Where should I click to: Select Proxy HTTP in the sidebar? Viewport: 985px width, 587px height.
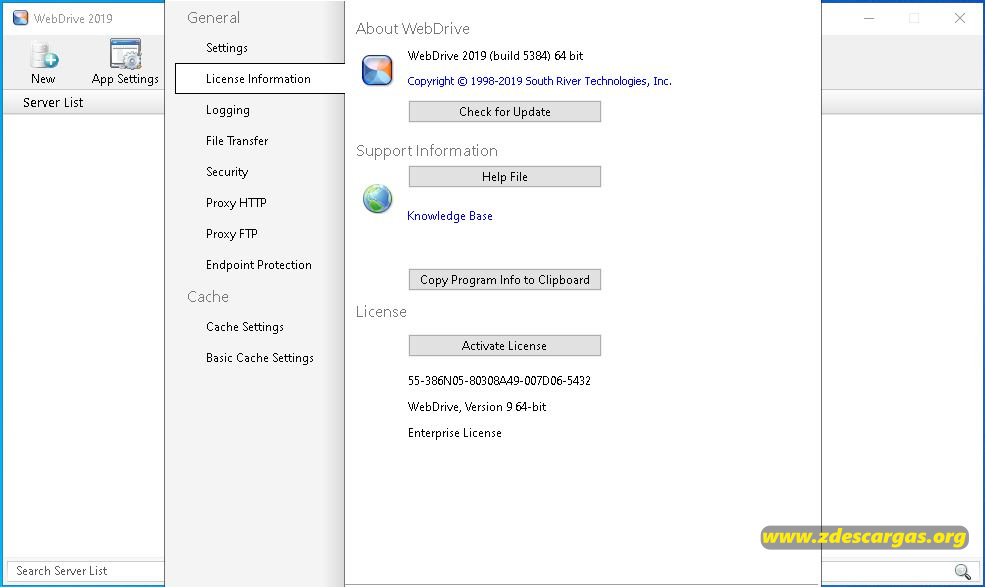[x=236, y=202]
